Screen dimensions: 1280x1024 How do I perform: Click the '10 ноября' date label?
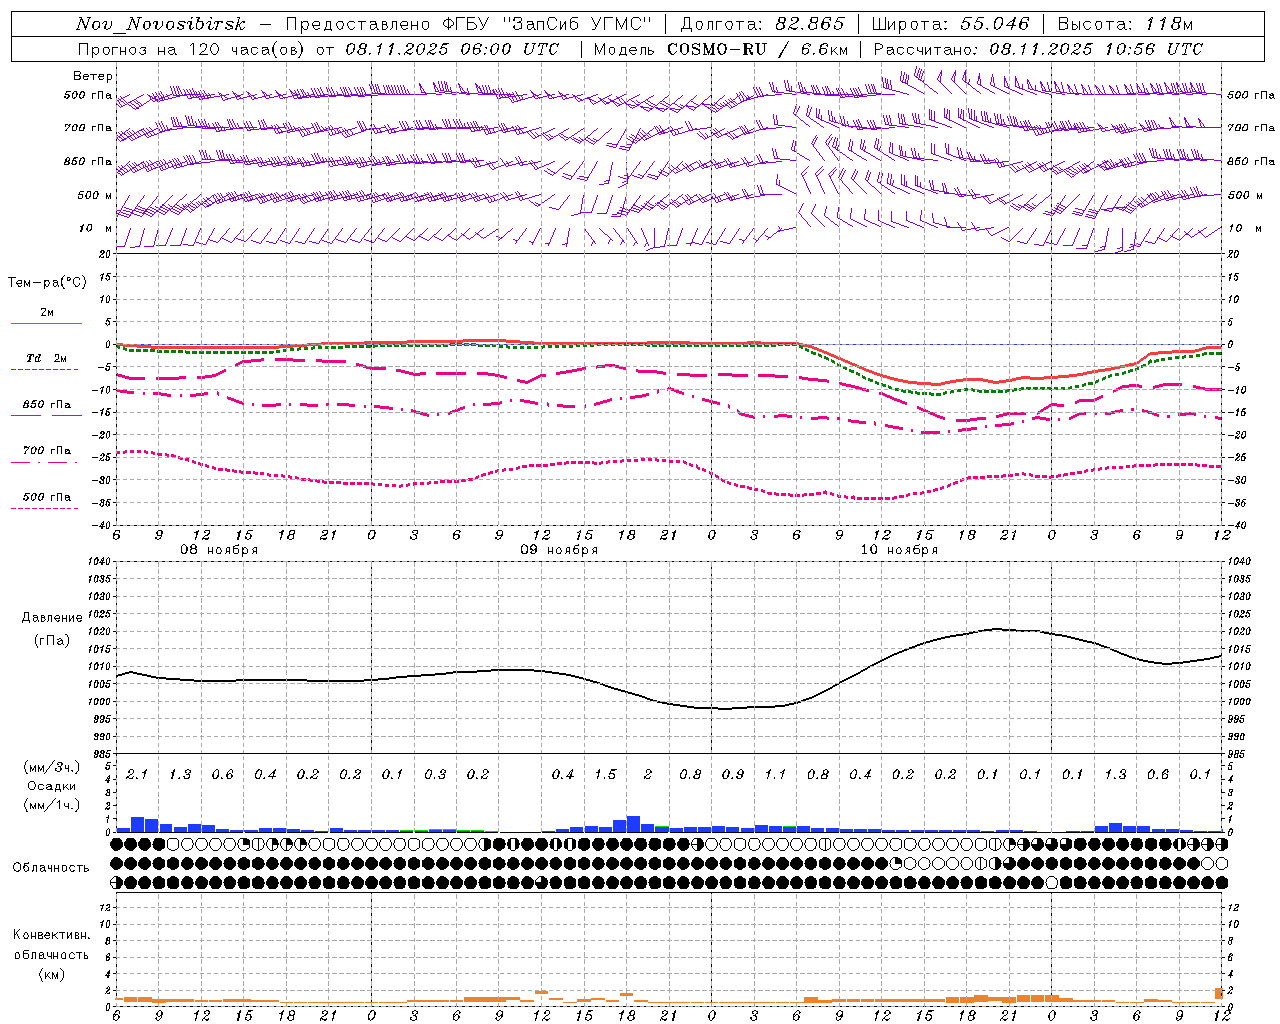pos(899,550)
